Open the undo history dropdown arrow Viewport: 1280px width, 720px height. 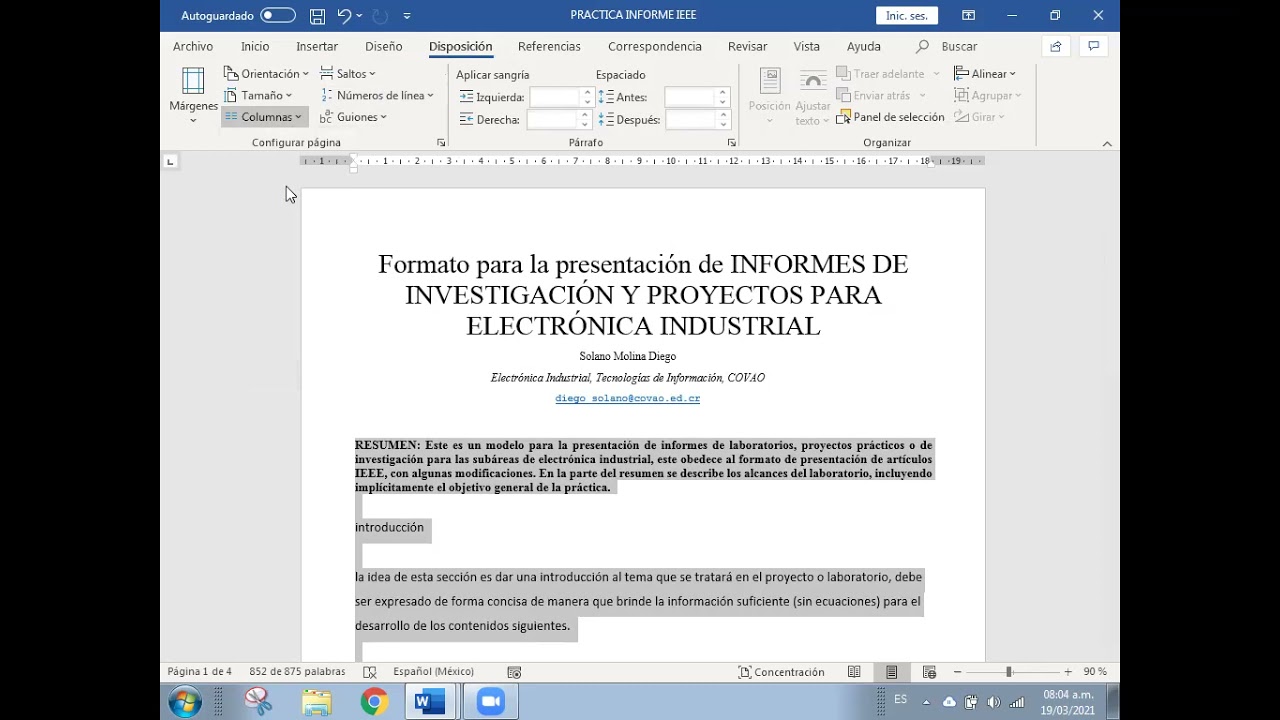(x=359, y=15)
